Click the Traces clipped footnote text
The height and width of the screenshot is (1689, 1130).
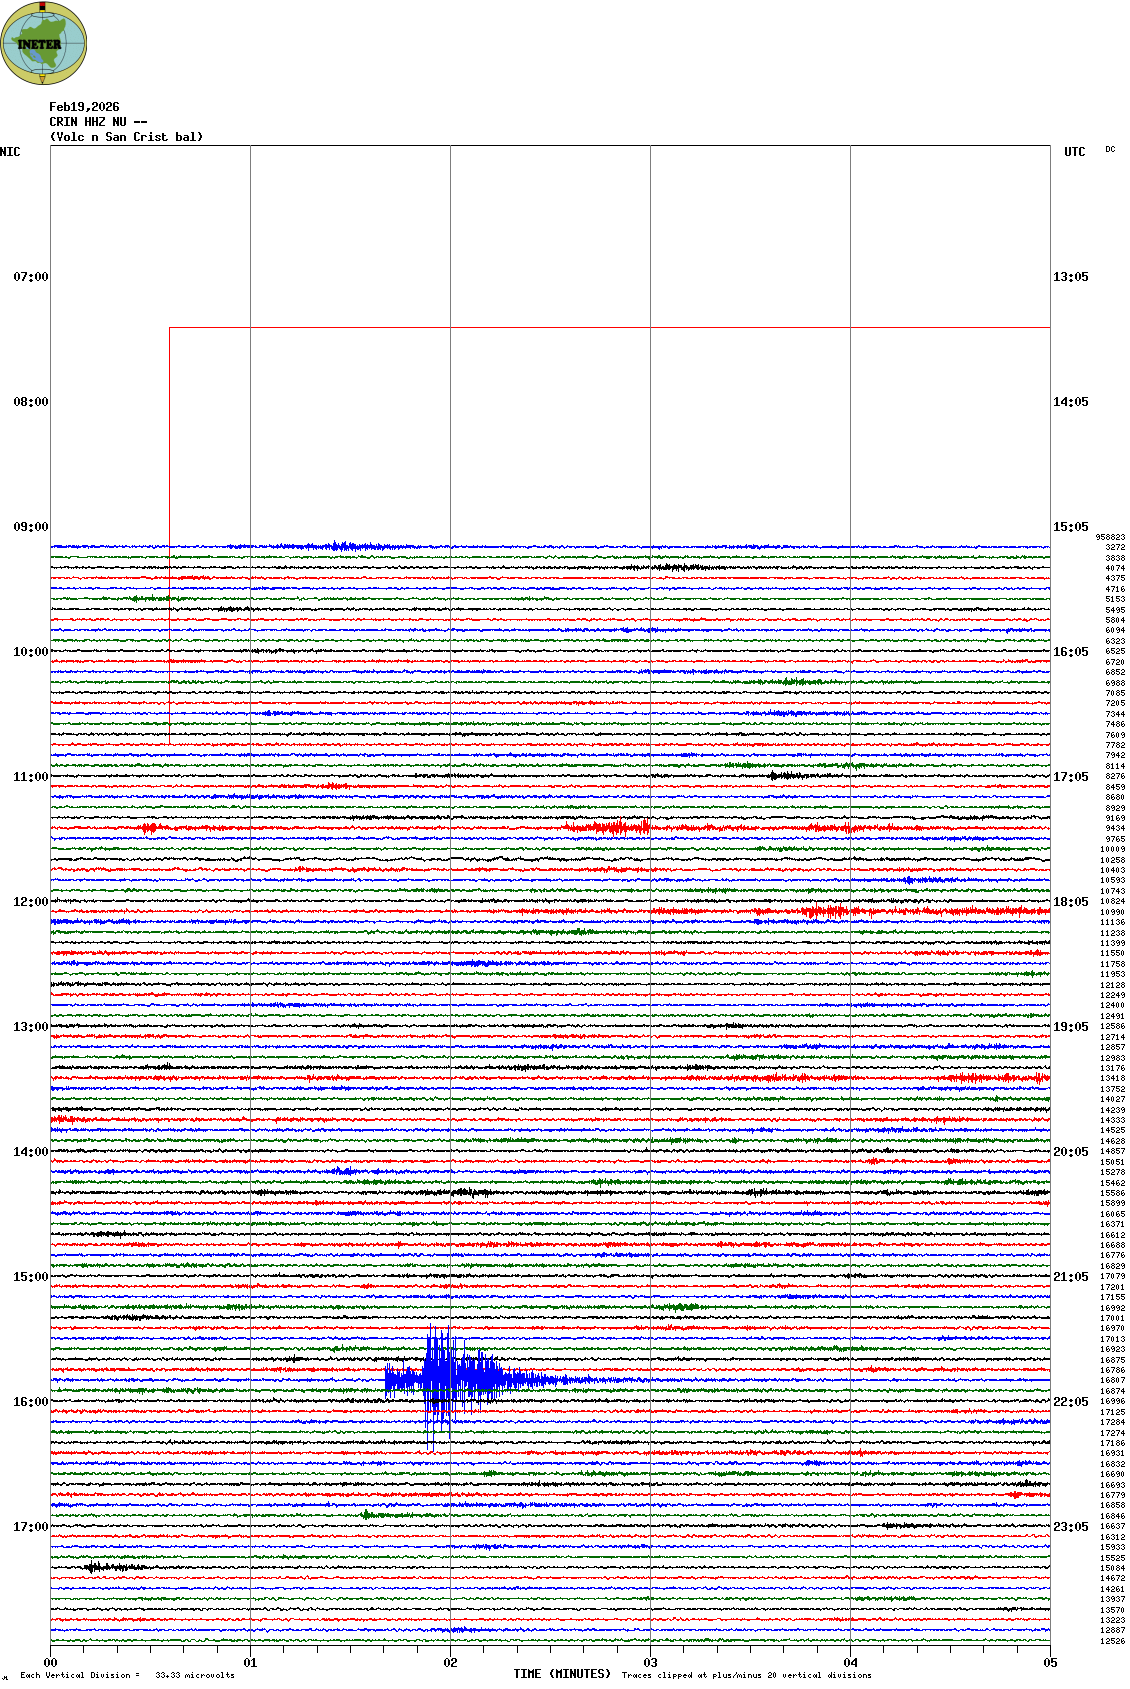point(746,1675)
